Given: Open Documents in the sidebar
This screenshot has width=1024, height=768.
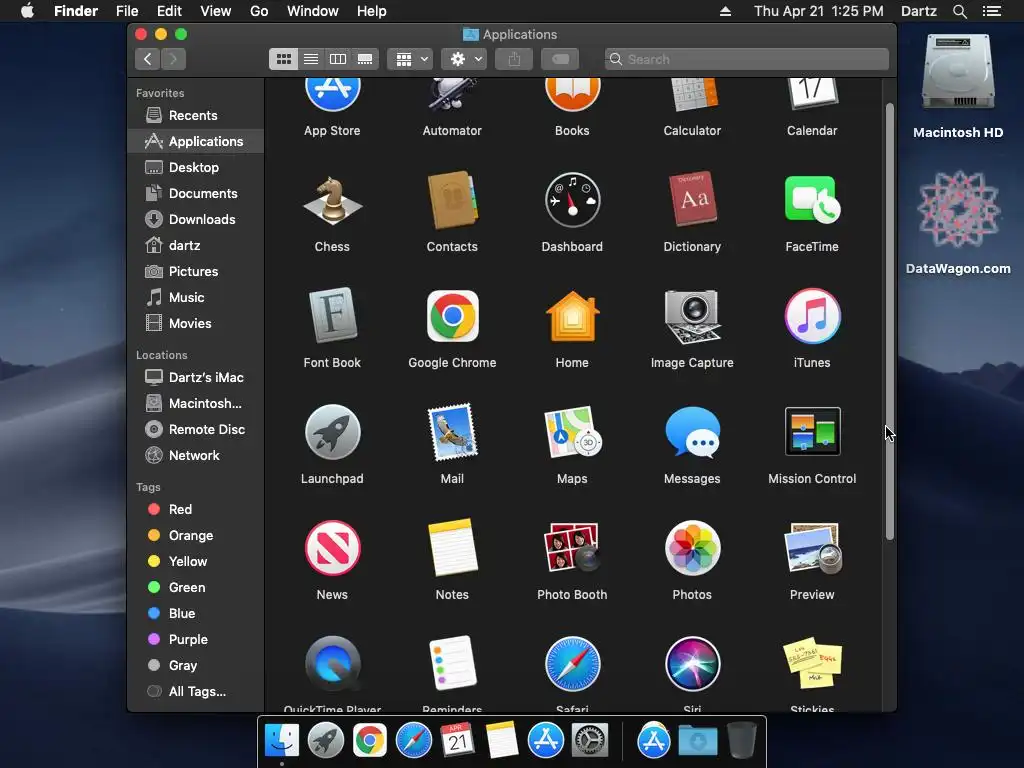Looking at the screenshot, I should pyautogui.click(x=195, y=194).
